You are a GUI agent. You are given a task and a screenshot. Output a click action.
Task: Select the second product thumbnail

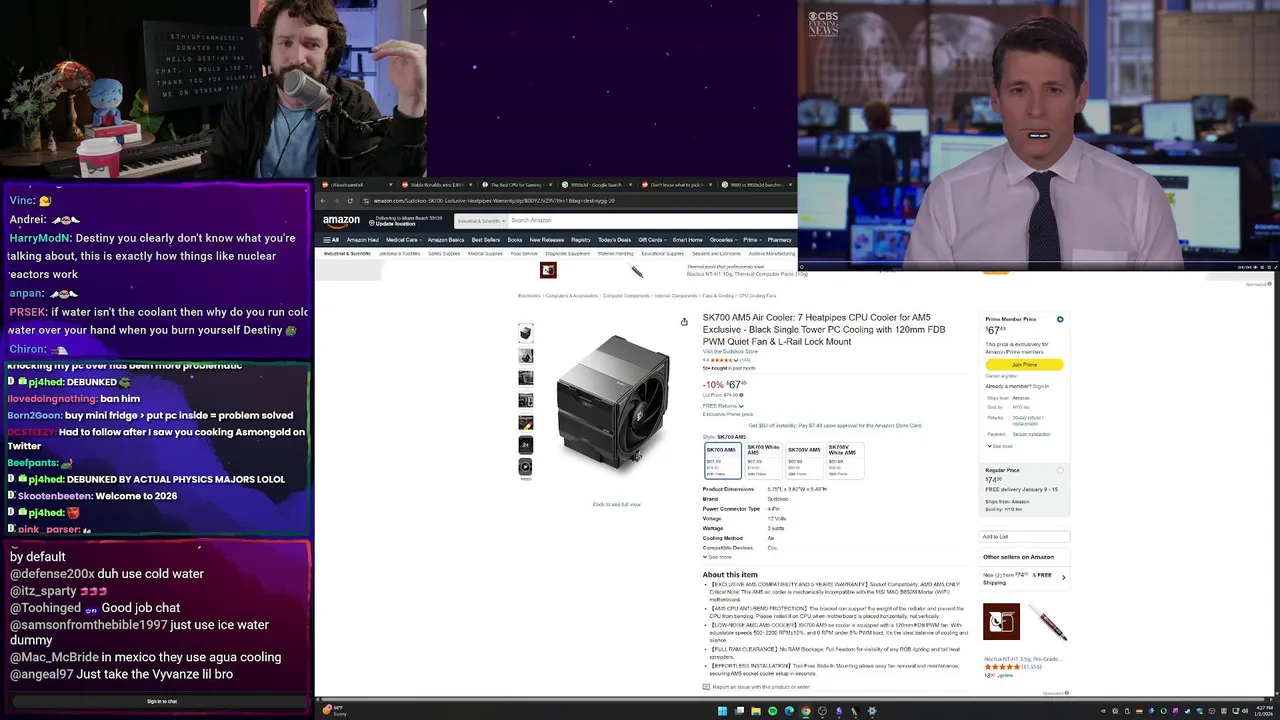tap(526, 355)
